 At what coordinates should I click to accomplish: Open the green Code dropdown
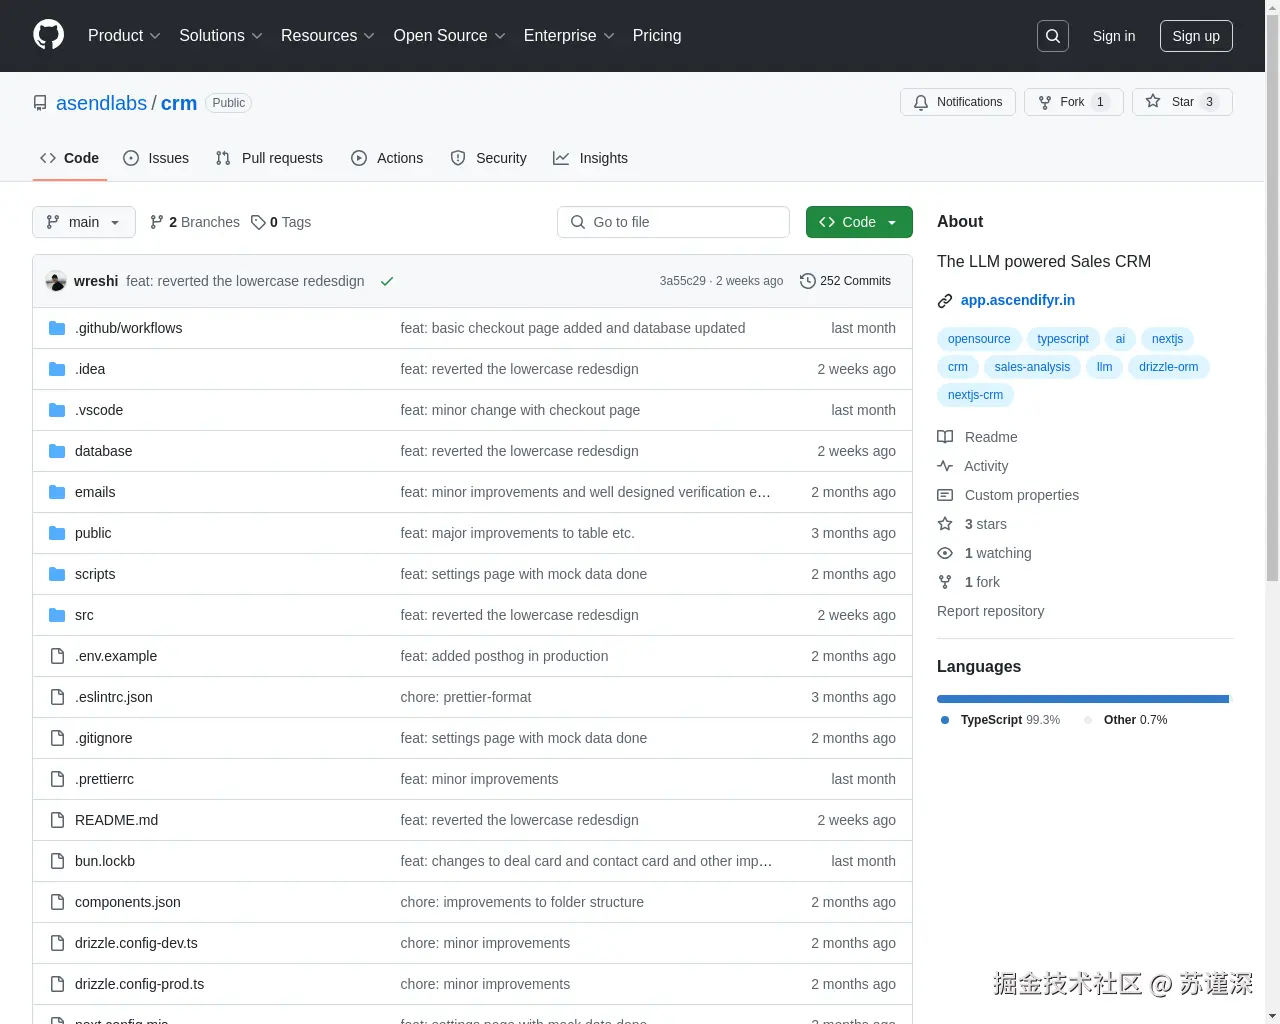click(x=858, y=222)
